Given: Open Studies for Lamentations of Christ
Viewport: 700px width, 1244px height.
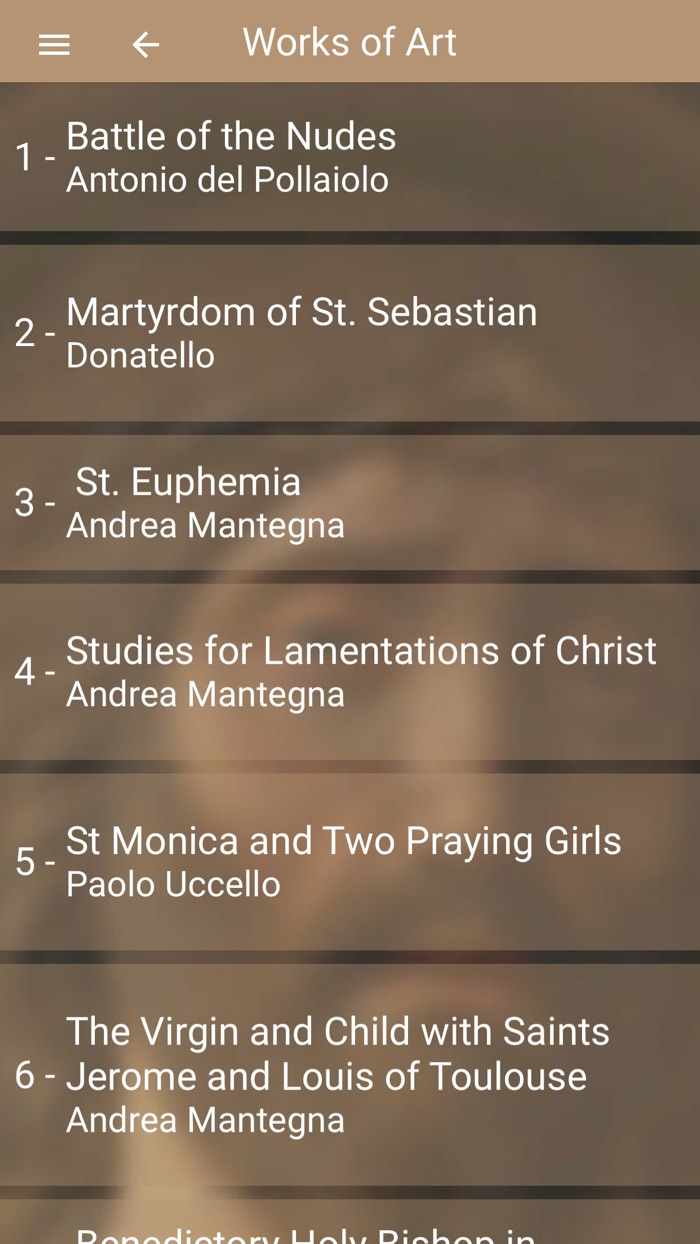Looking at the screenshot, I should [350, 671].
